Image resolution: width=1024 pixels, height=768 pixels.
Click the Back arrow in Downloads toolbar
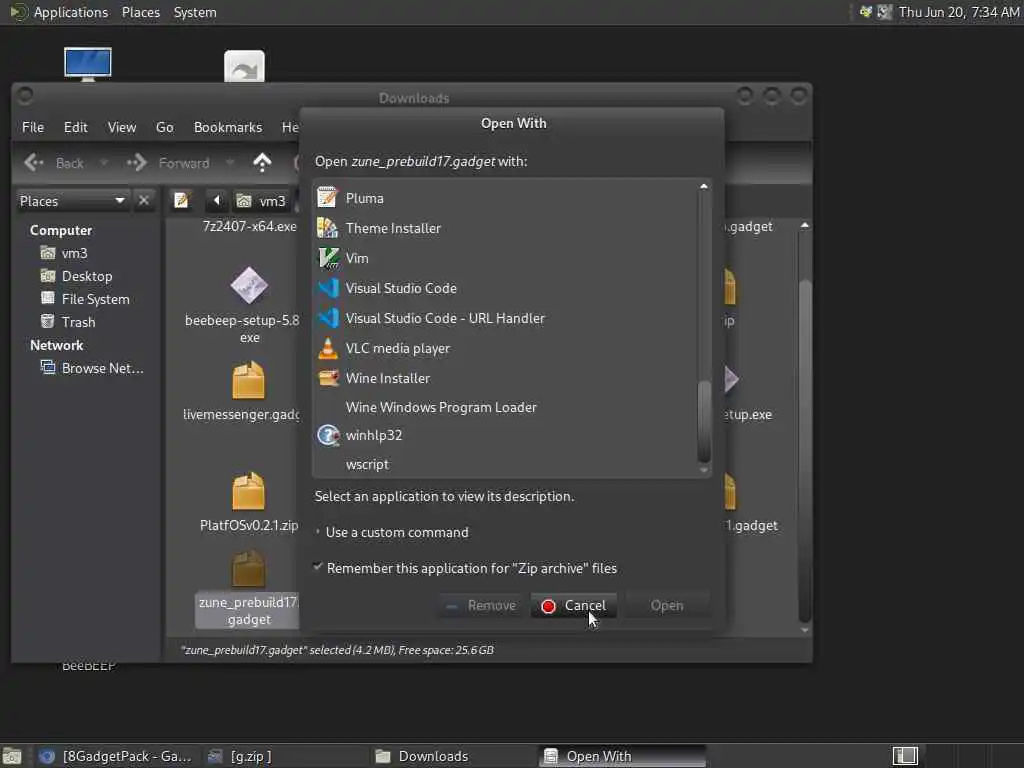click(34, 163)
